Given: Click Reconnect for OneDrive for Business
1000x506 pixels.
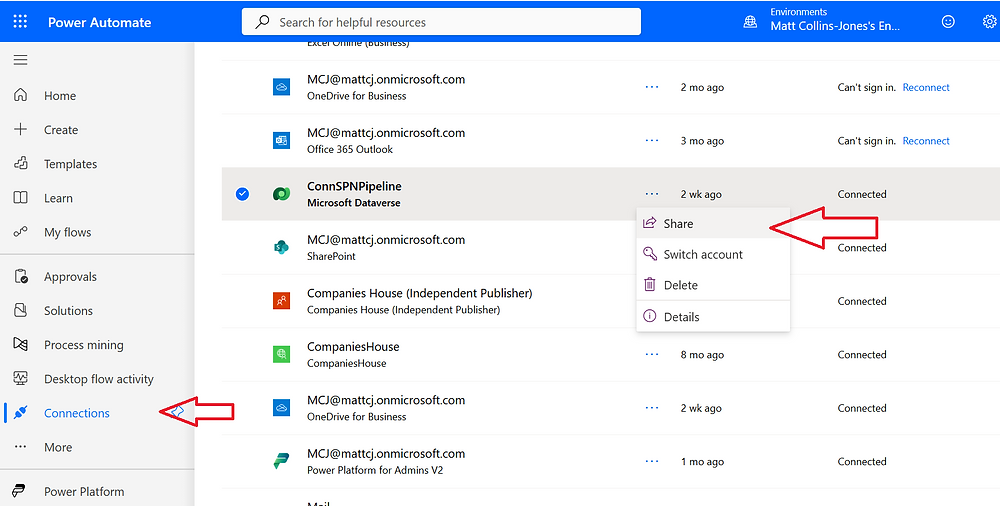Looking at the screenshot, I should [926, 87].
